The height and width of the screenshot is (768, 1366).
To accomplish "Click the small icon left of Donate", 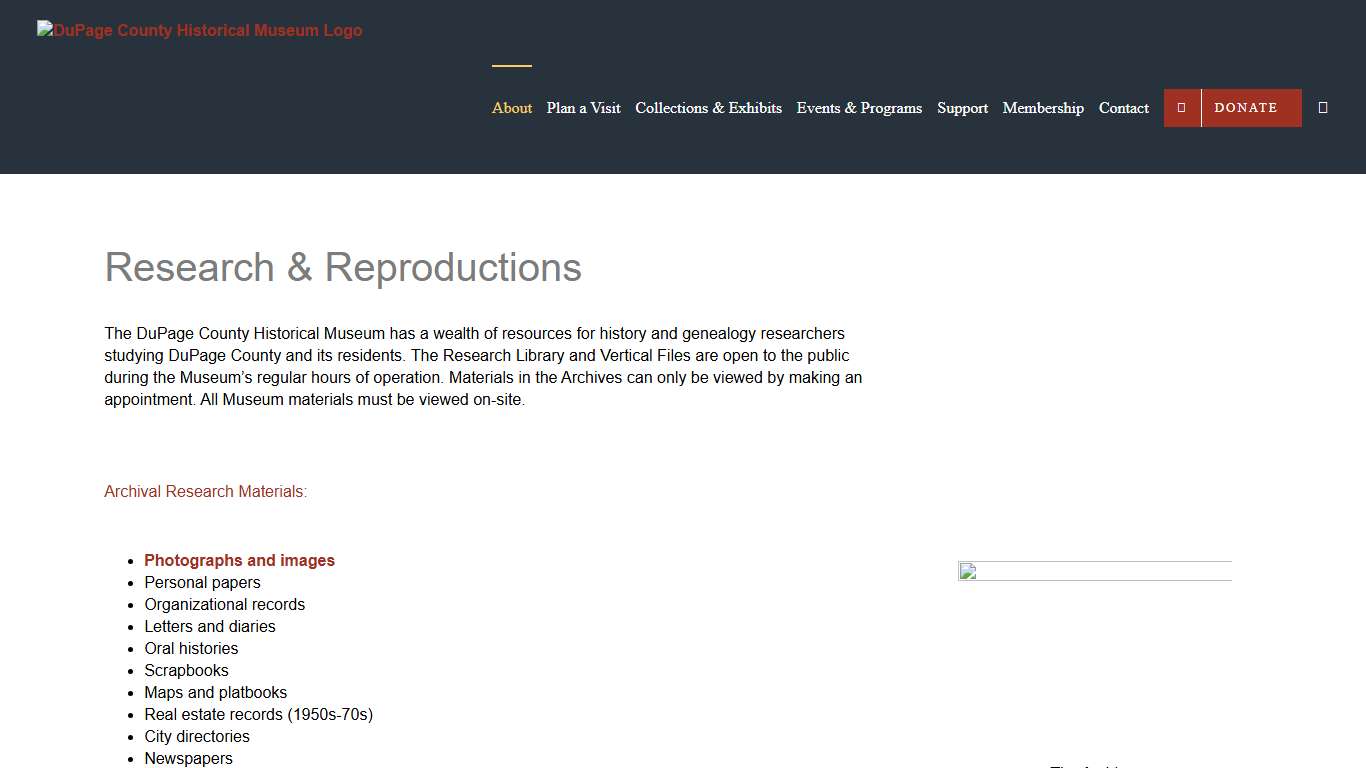I will pos(1181,108).
